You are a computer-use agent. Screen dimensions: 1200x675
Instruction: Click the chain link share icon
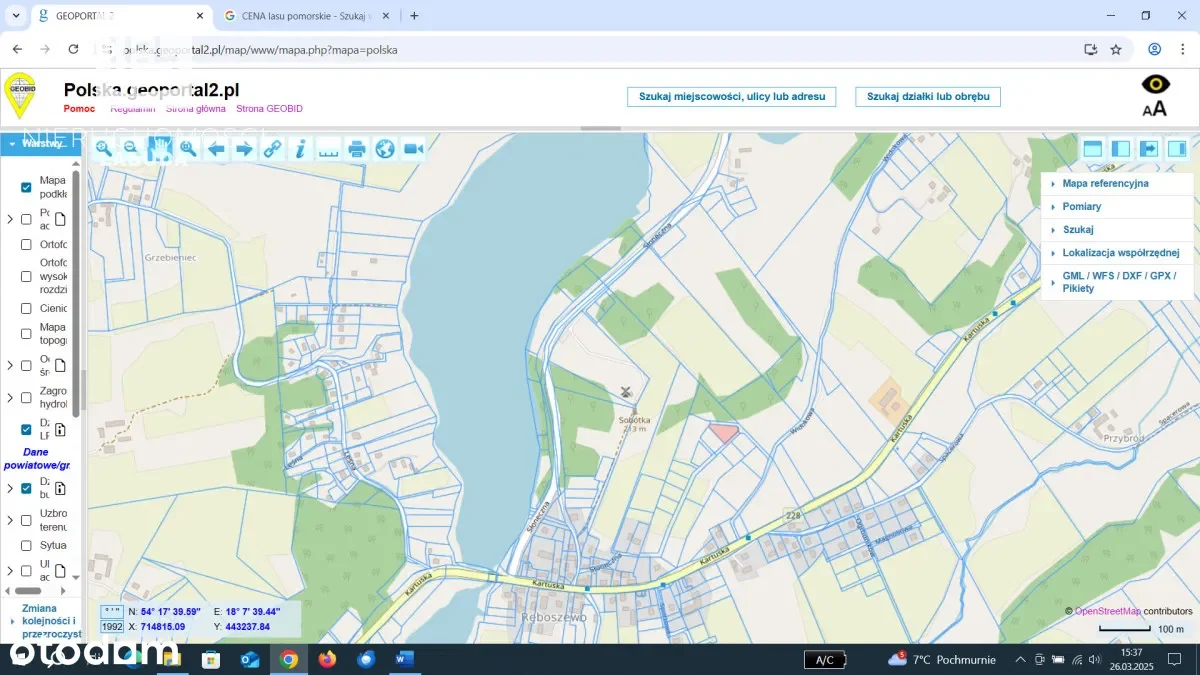click(272, 149)
